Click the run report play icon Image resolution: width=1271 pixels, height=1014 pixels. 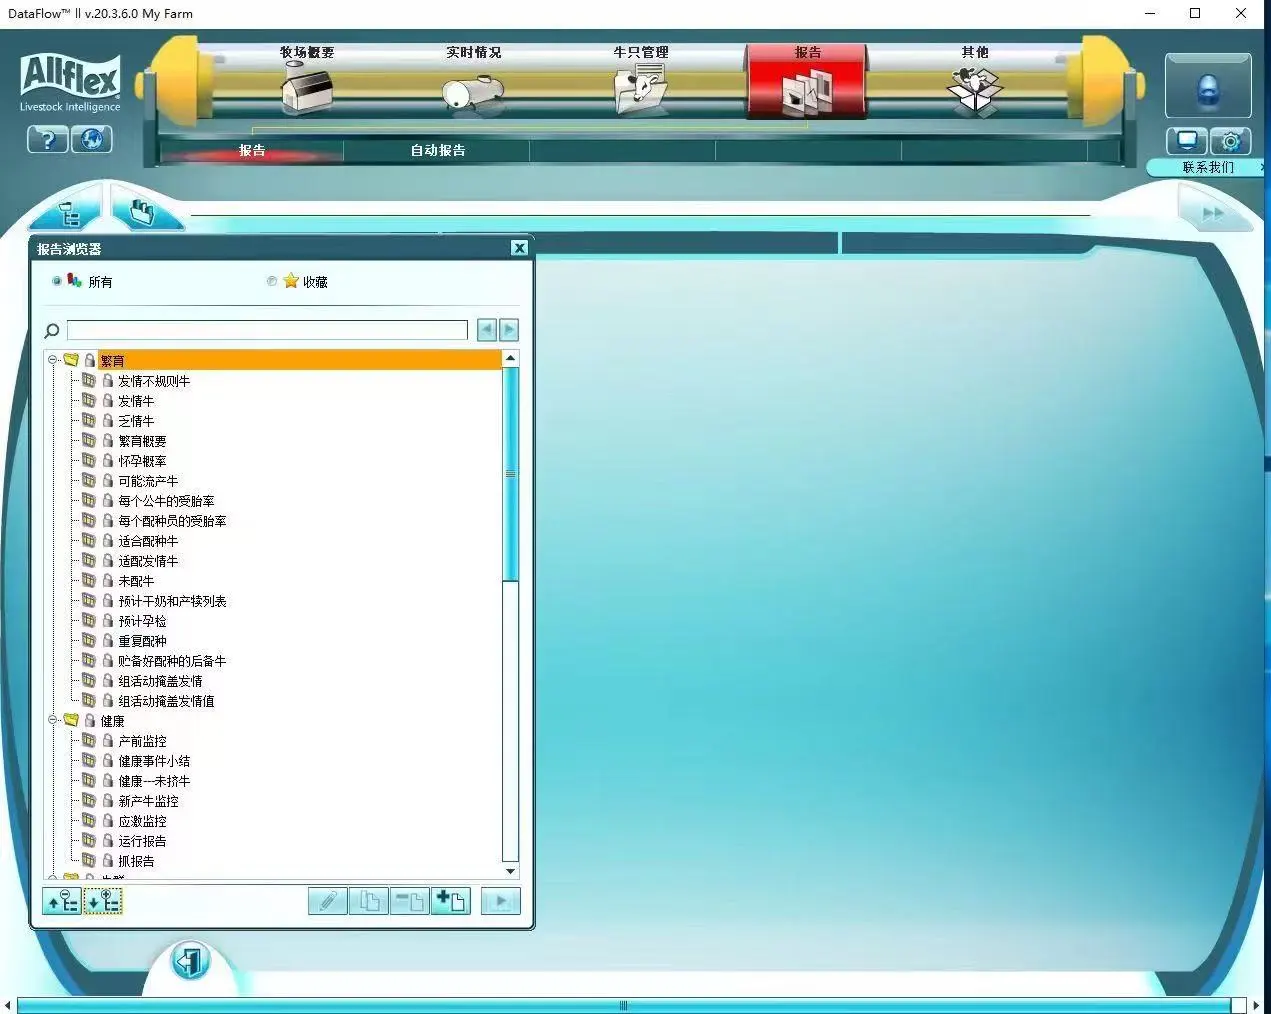pos(501,901)
